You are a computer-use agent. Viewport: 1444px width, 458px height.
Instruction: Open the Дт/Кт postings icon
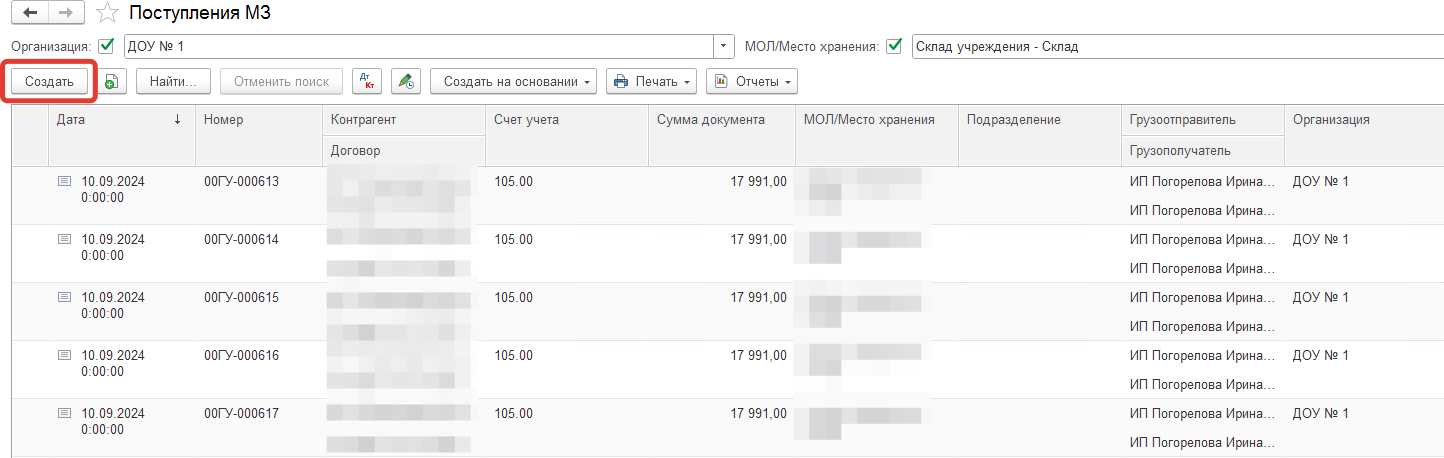click(x=368, y=82)
